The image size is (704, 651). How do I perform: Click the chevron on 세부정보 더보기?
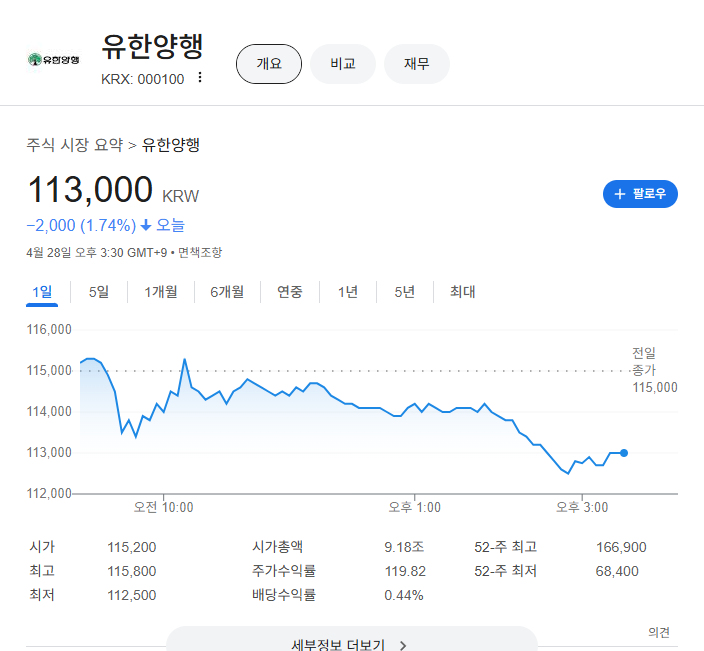403,646
